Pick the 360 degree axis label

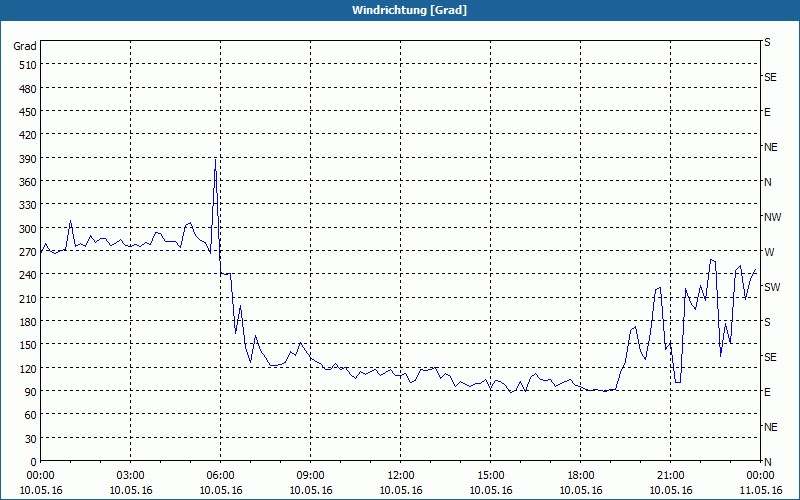(x=28, y=183)
